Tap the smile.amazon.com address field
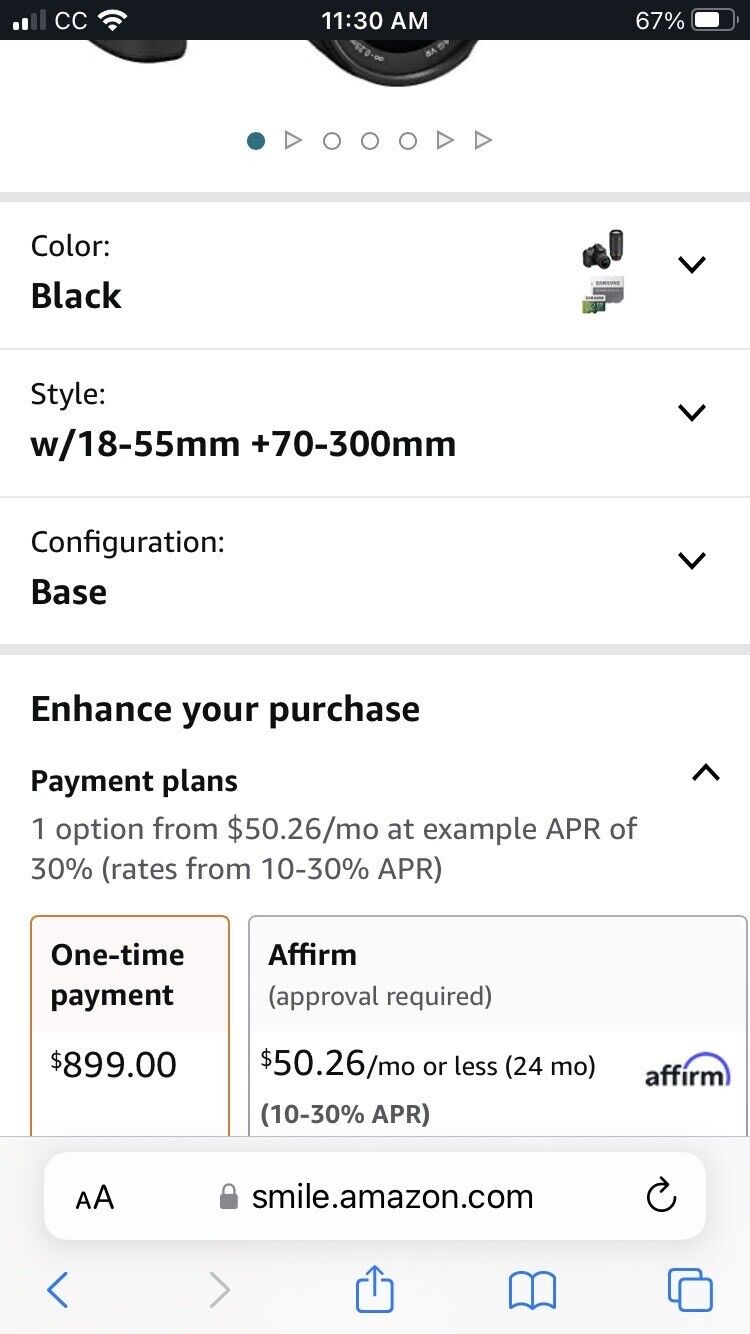 point(375,1196)
